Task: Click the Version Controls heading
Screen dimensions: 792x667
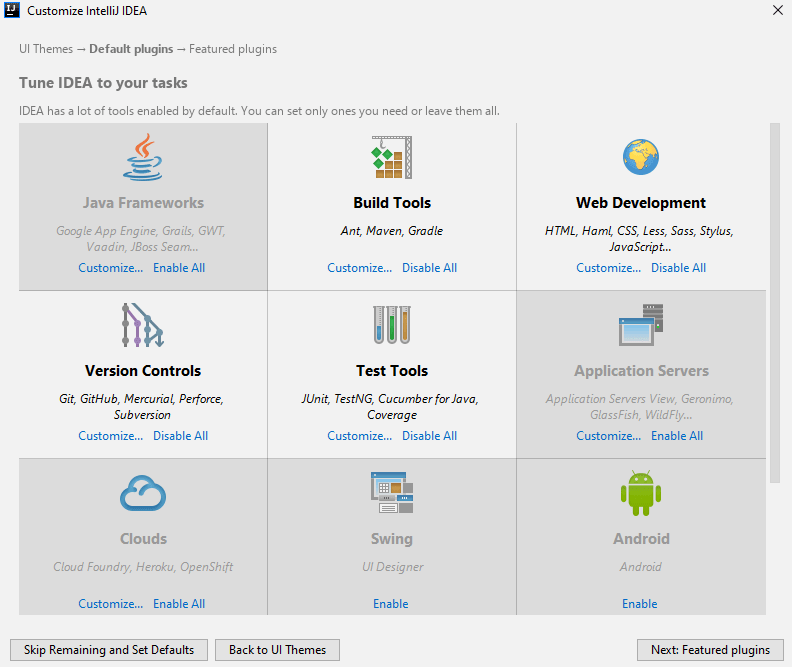Action: coord(143,371)
